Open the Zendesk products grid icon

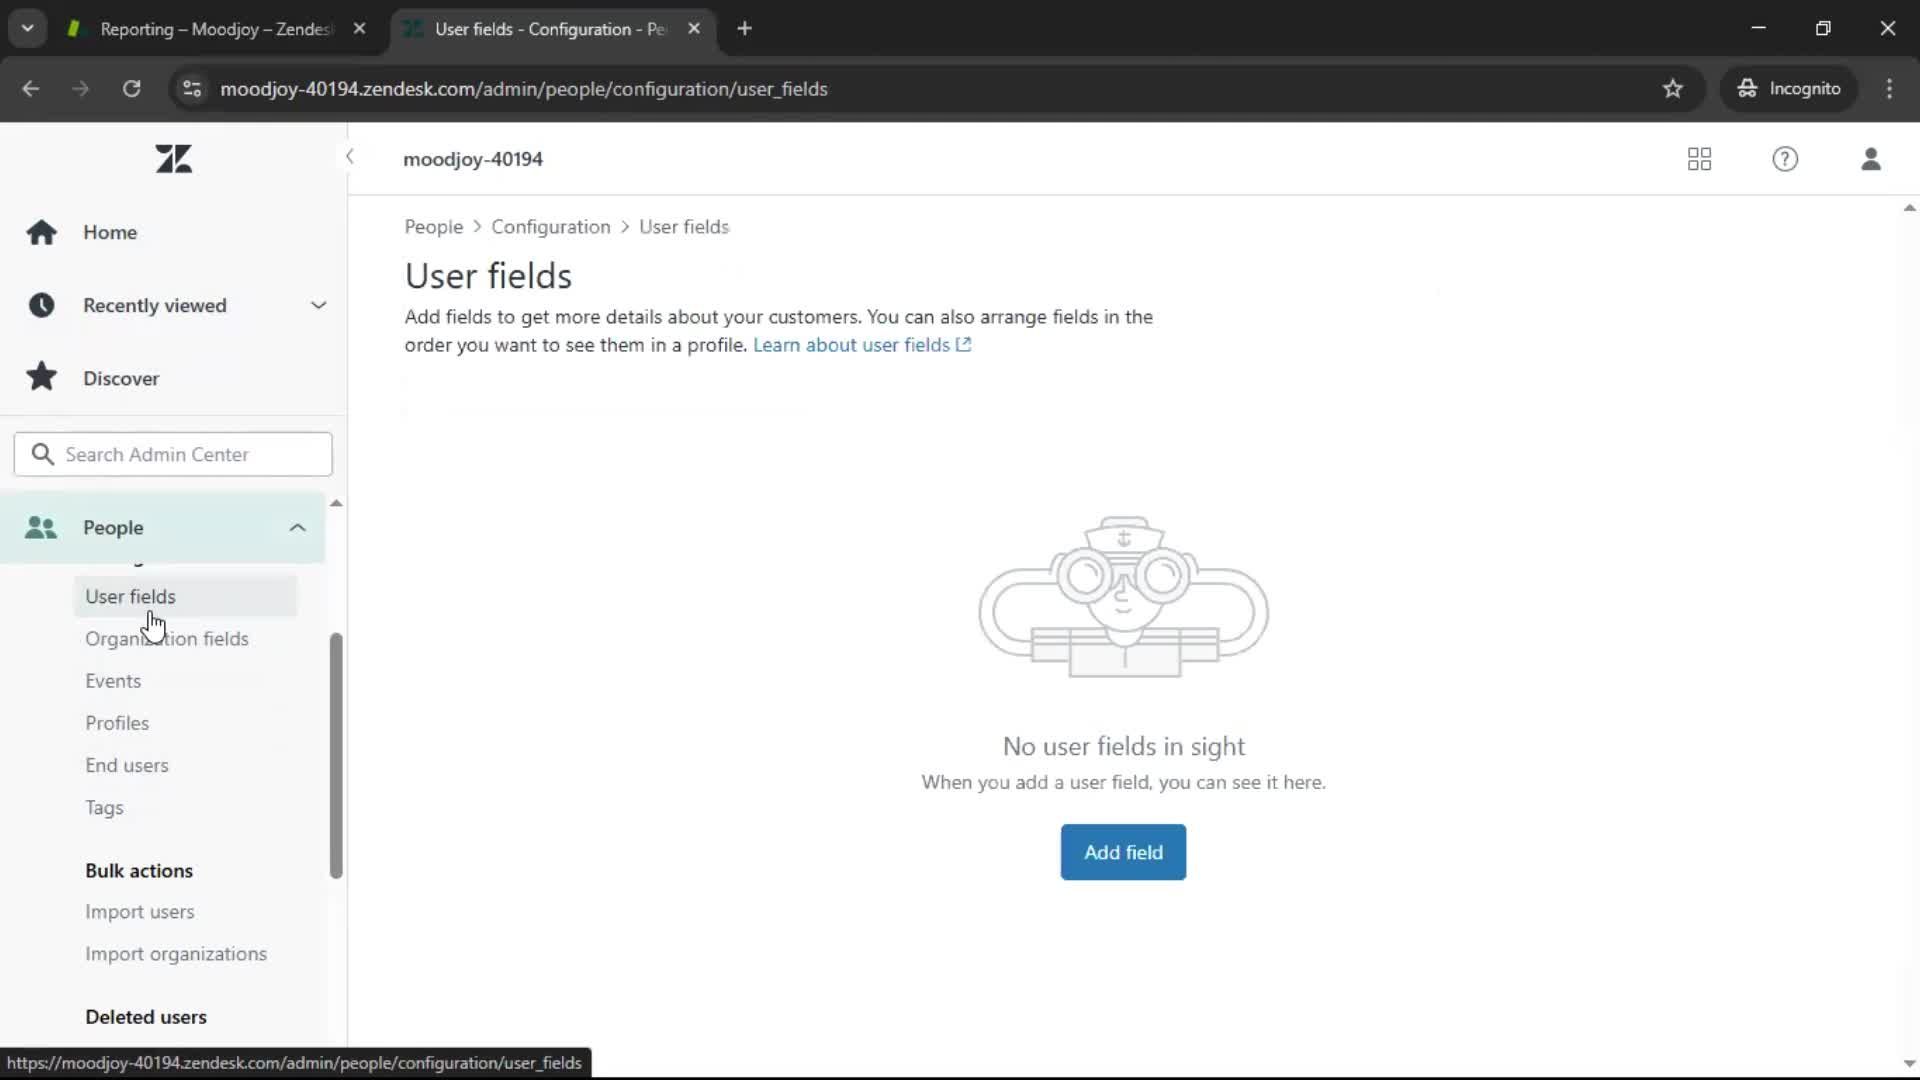pyautogui.click(x=1699, y=159)
